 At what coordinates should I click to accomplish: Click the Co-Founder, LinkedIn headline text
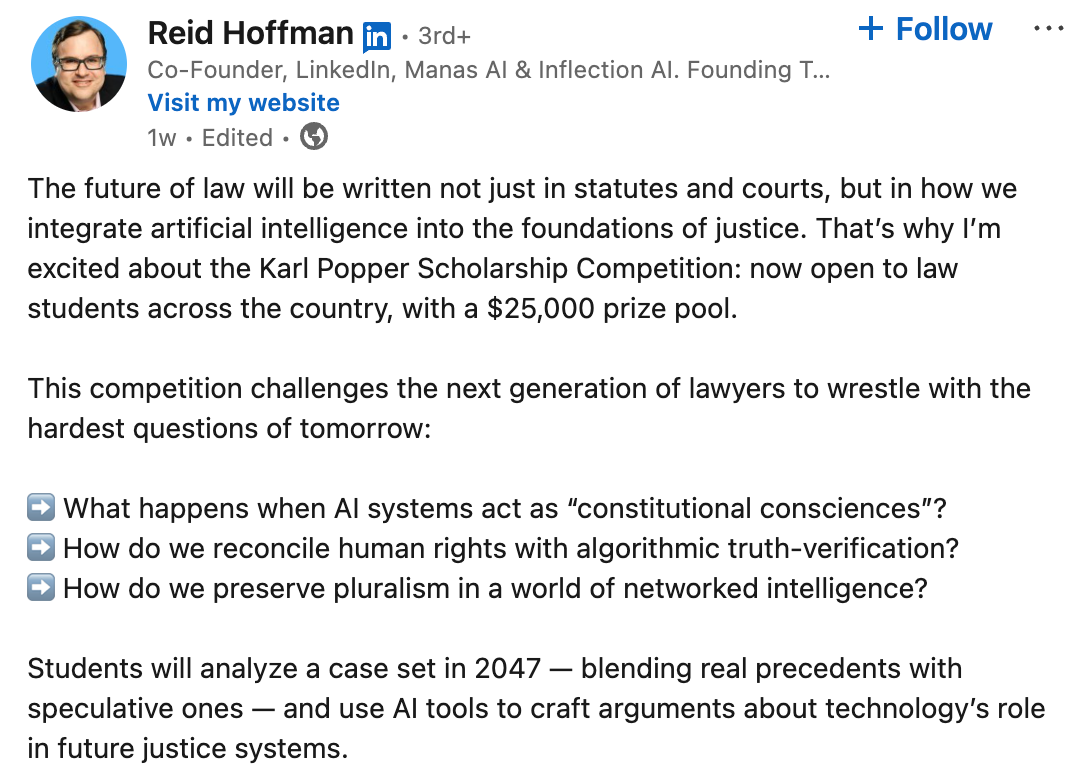[x=489, y=69]
